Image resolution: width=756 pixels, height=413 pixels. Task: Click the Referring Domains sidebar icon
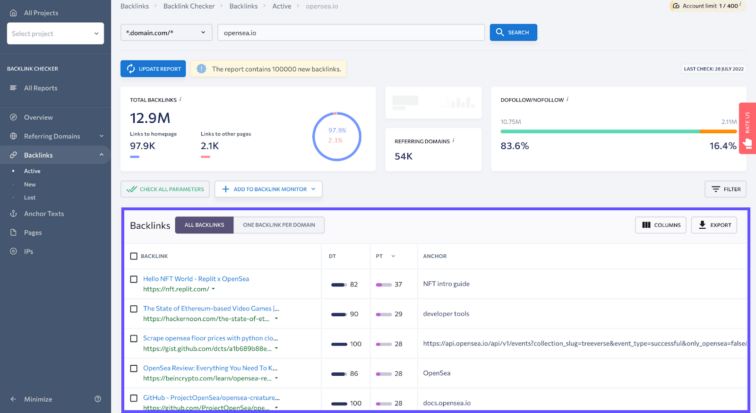click(13, 136)
